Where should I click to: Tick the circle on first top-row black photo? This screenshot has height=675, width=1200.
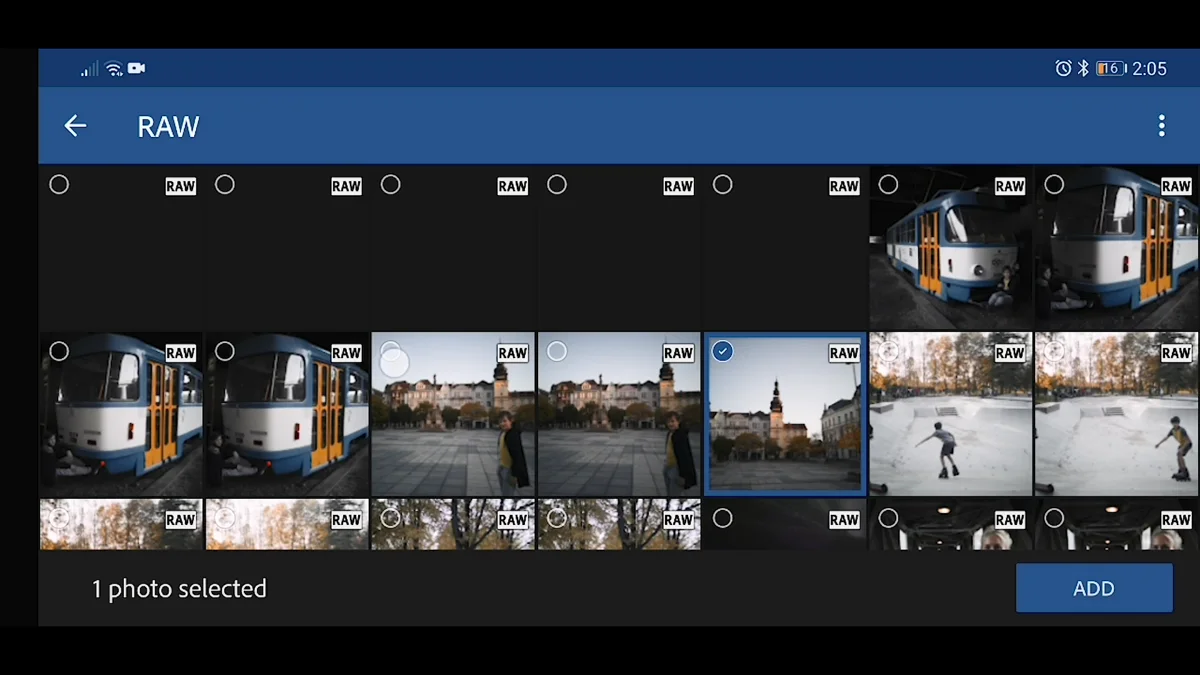click(x=59, y=184)
